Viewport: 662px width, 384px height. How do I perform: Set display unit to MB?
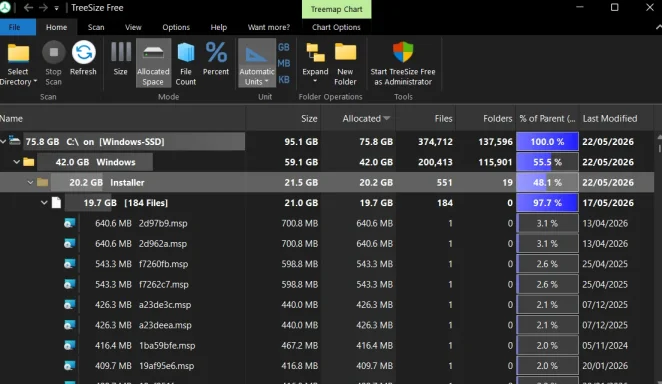(x=284, y=63)
